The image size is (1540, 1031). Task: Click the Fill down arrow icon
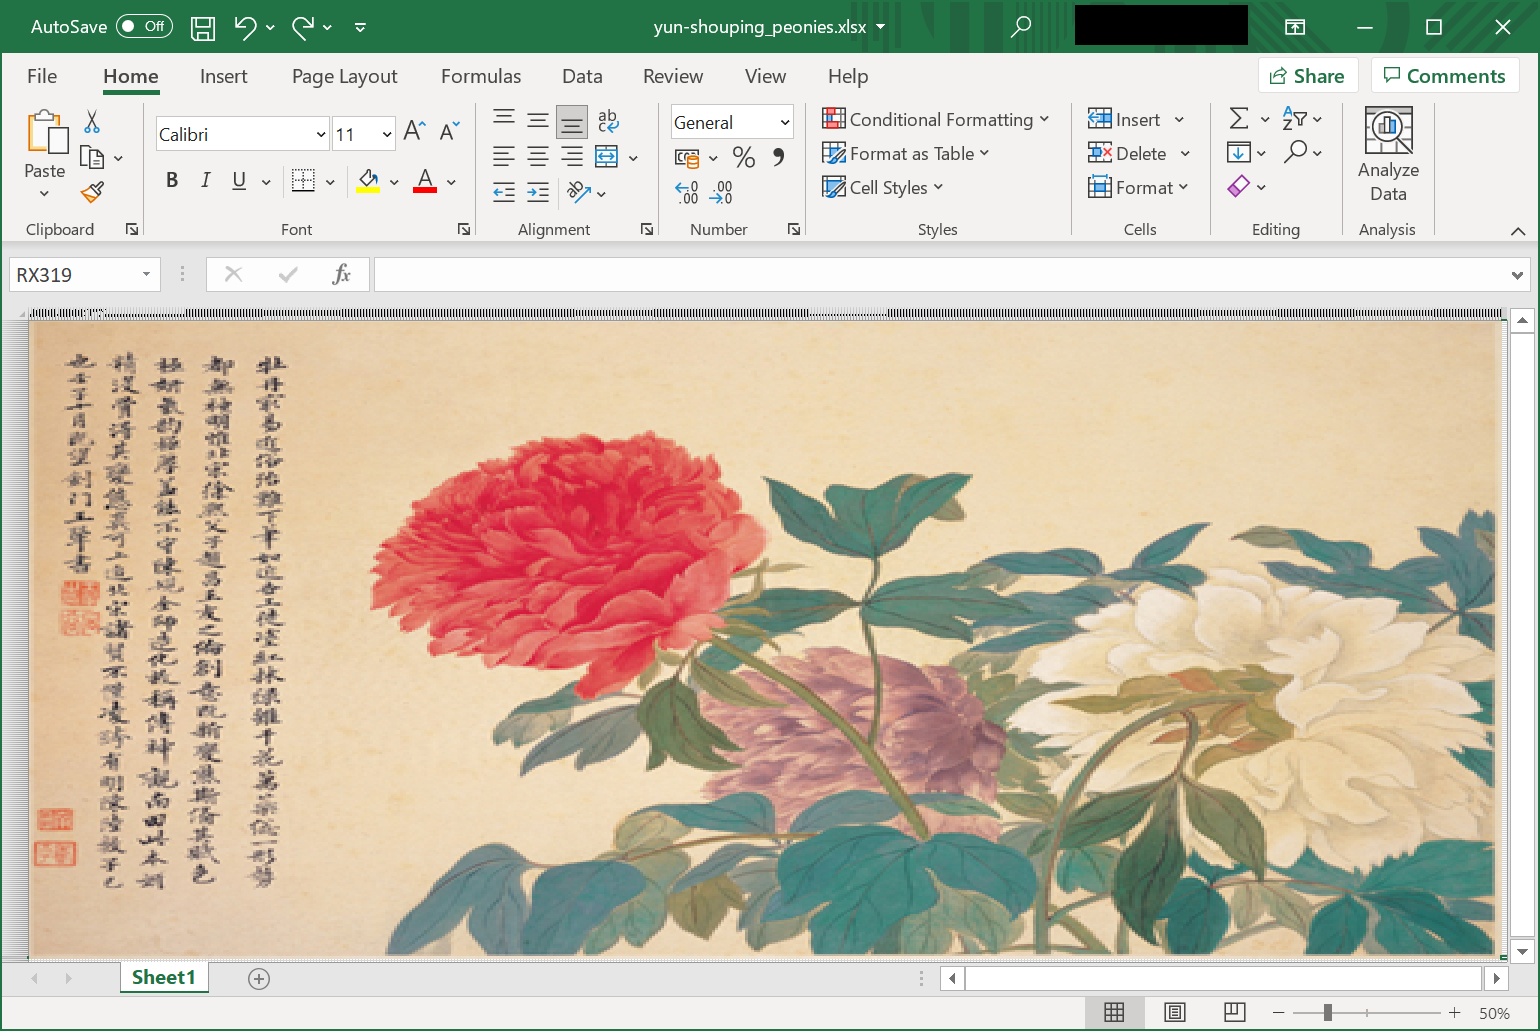[1238, 153]
